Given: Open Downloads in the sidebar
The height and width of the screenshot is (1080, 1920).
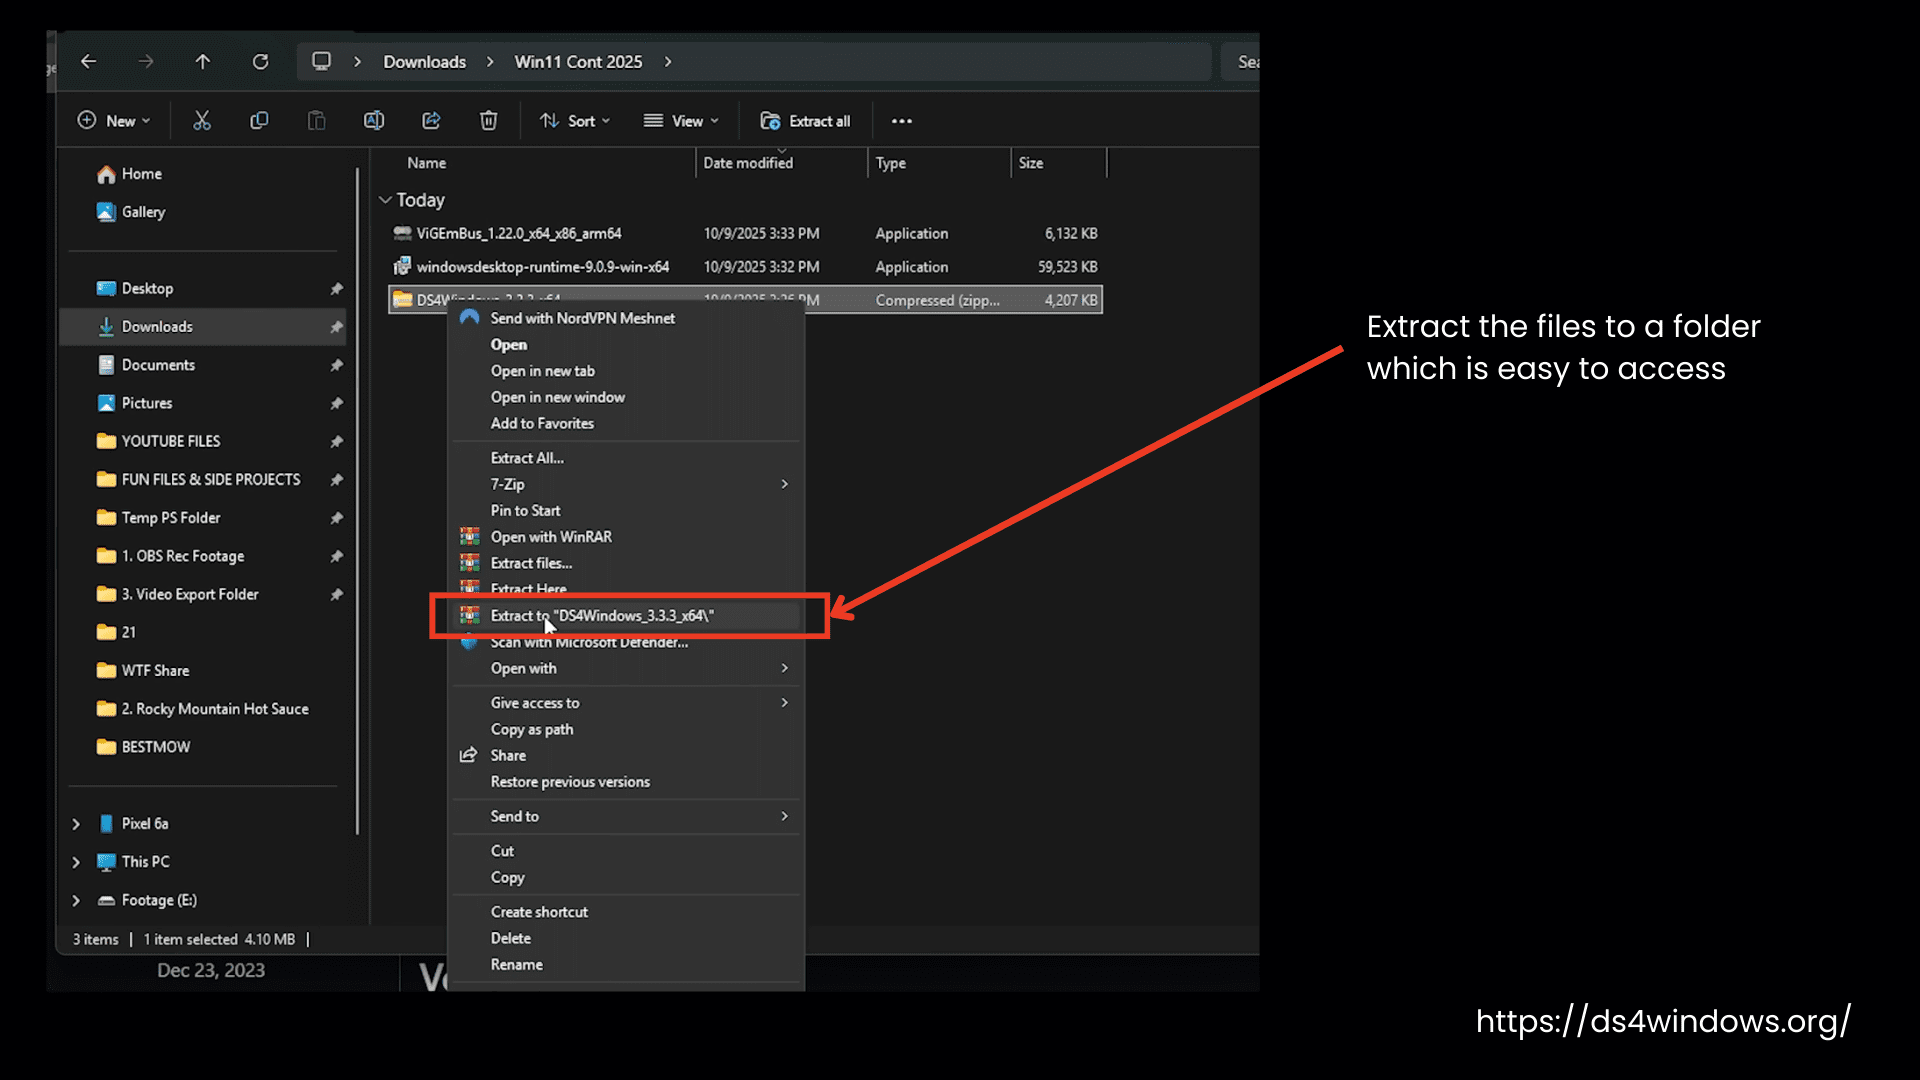Looking at the screenshot, I should (204, 327).
